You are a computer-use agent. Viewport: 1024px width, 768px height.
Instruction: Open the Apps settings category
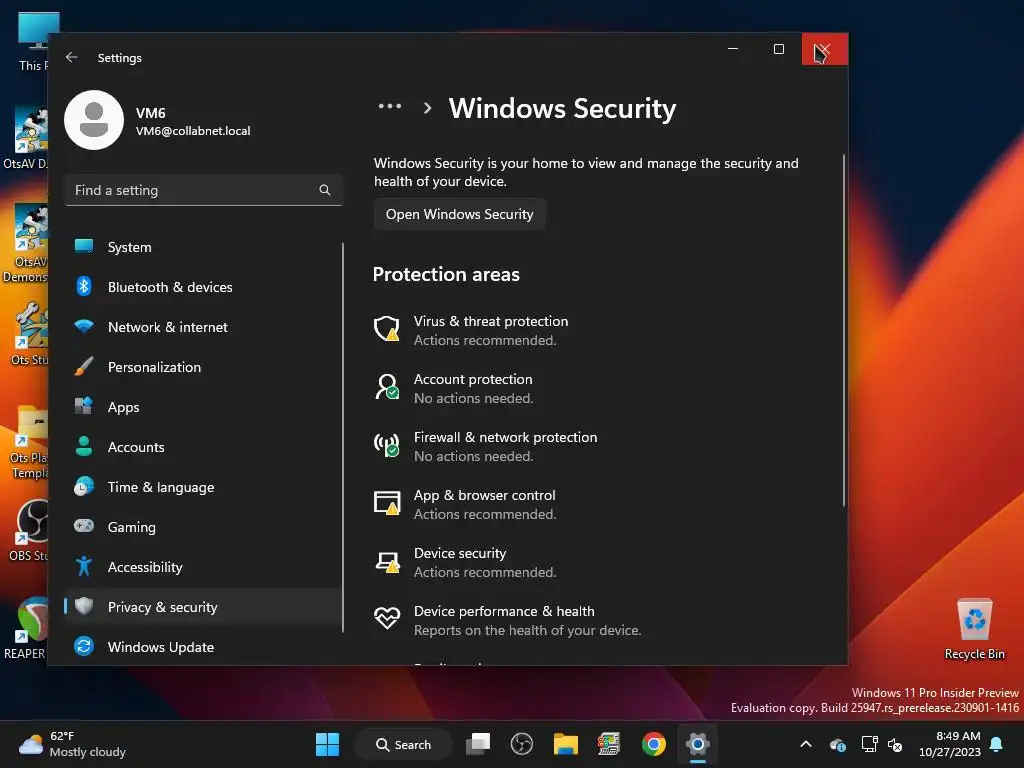(202, 407)
